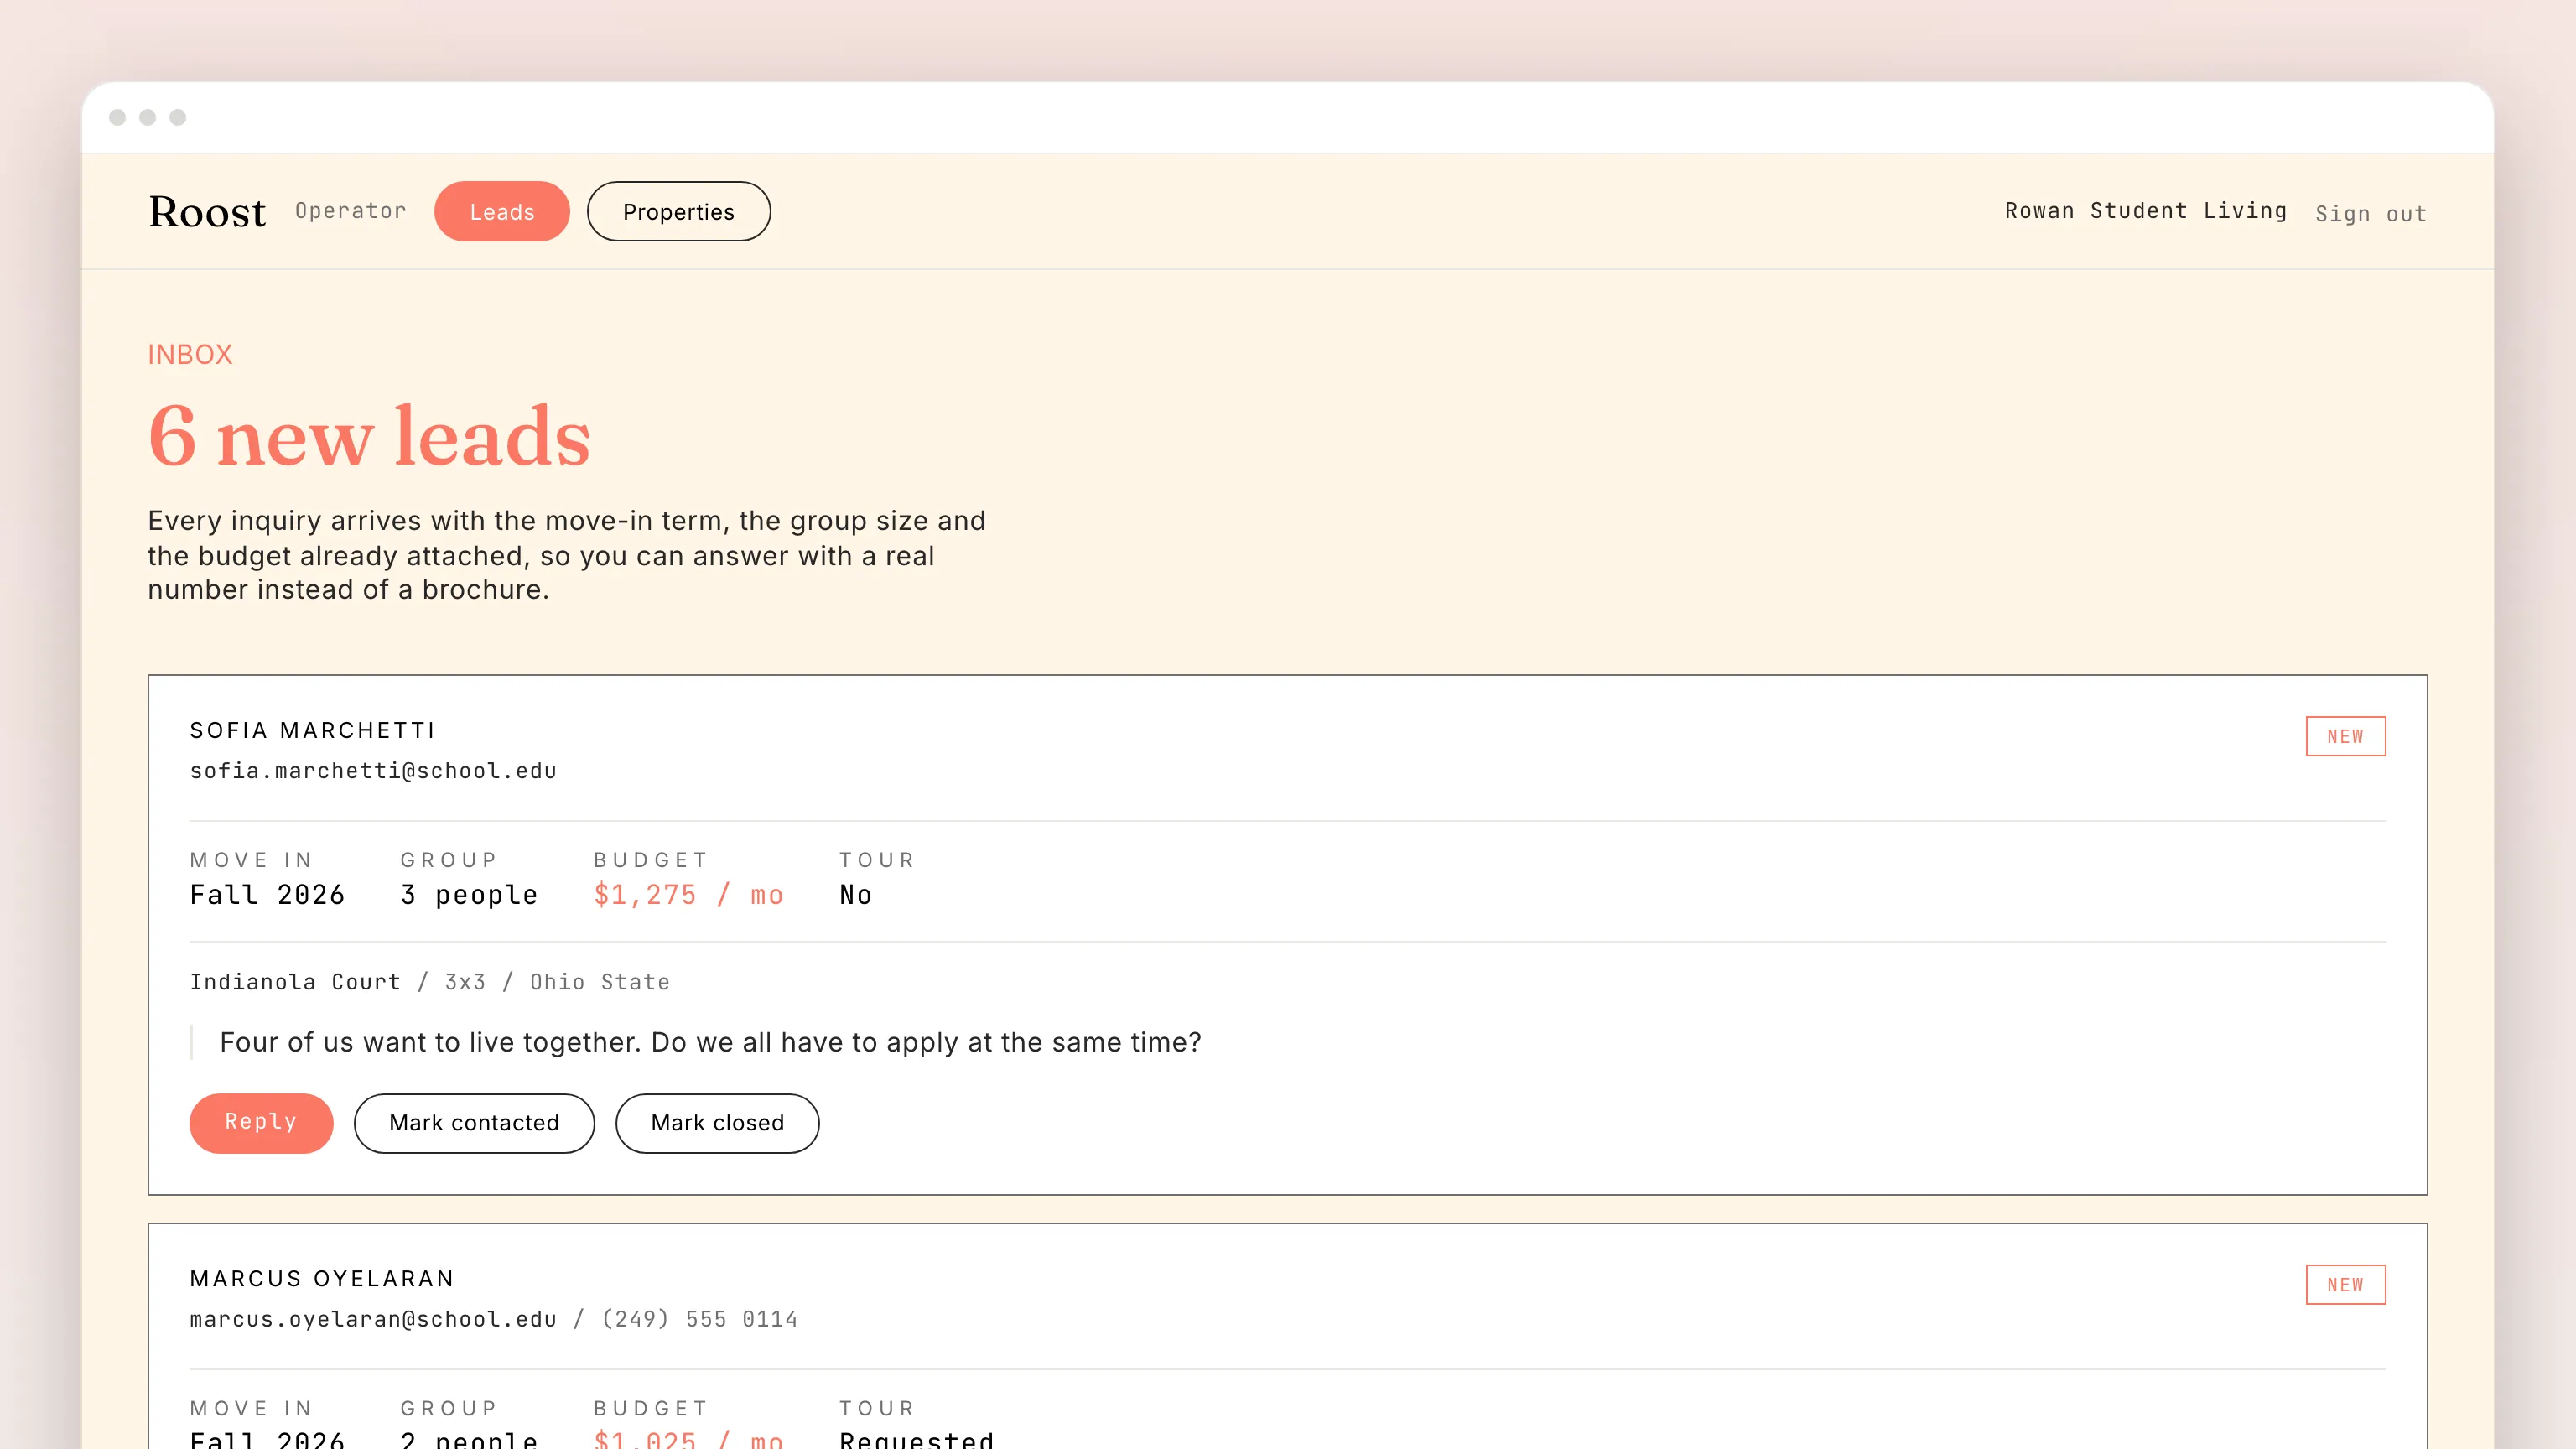Screen dimensions: 2576x1449
Task: Click the Roost logo
Action: point(207,212)
